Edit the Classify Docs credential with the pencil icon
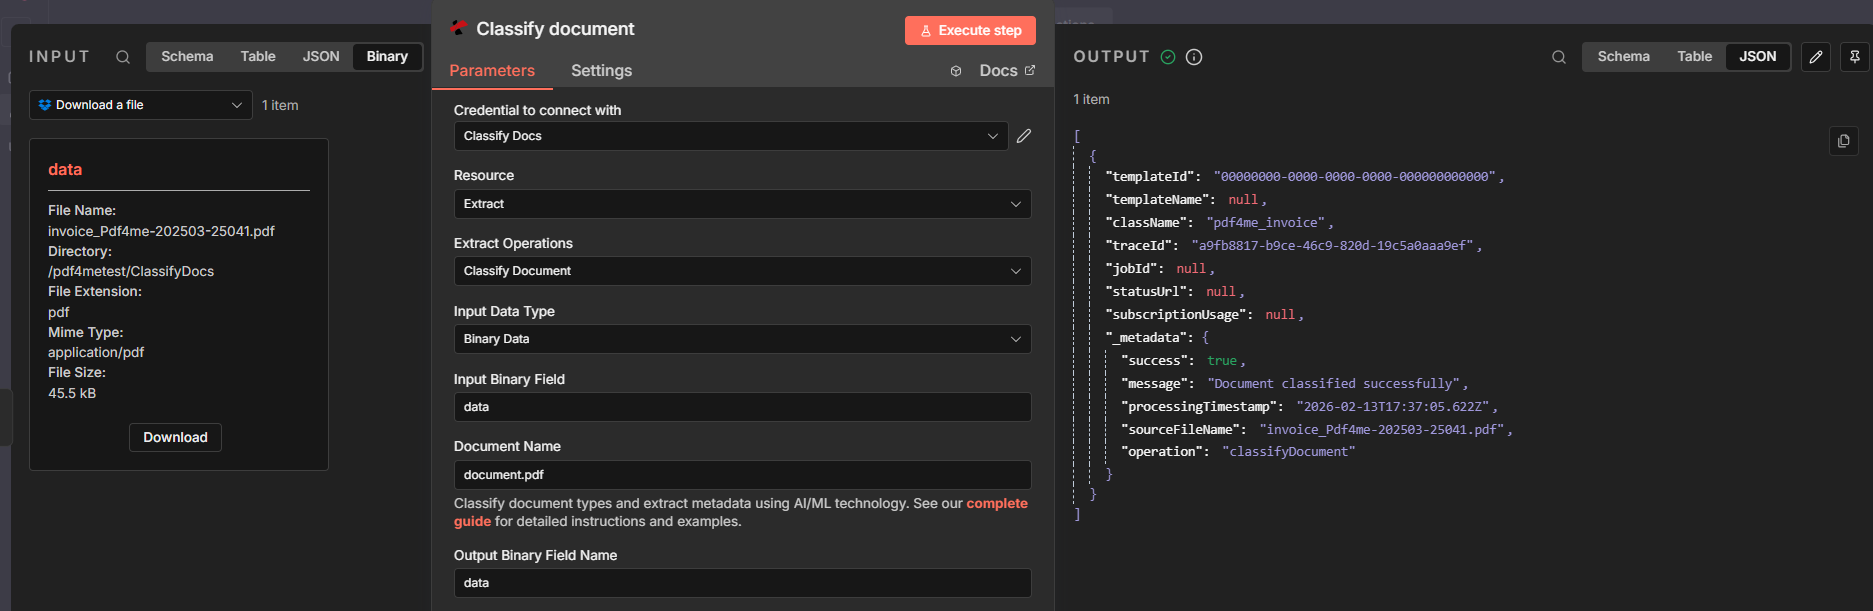 [x=1024, y=136]
